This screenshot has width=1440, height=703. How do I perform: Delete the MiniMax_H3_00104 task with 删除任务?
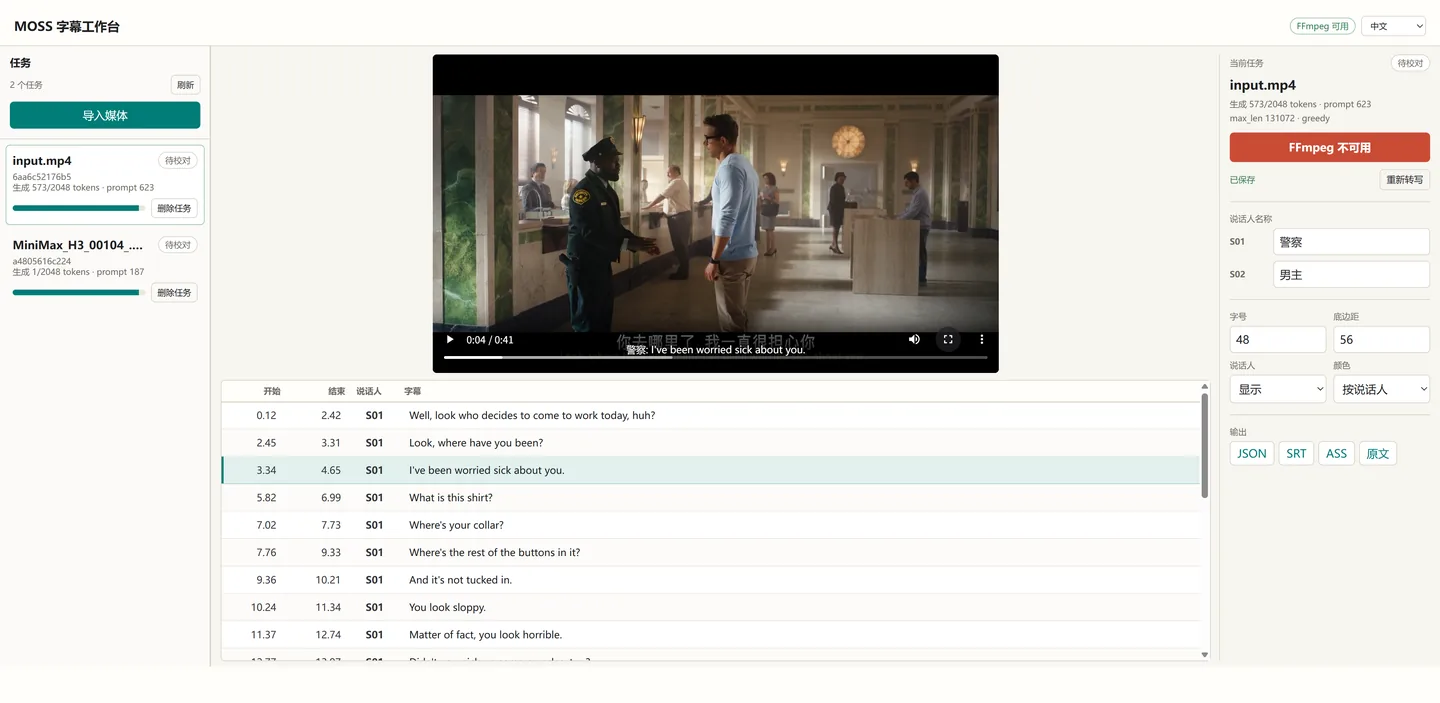coord(174,292)
